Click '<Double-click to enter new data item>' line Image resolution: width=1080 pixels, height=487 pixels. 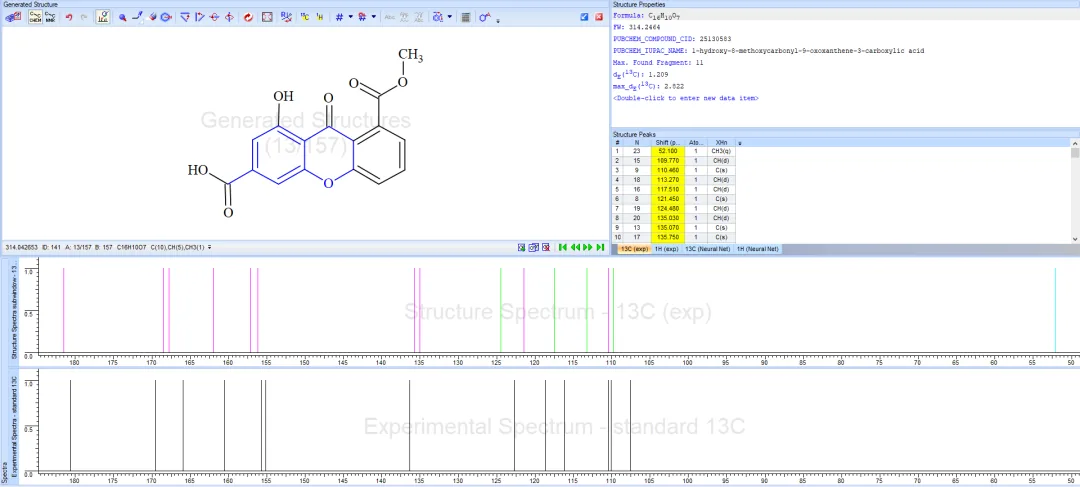[685, 99]
